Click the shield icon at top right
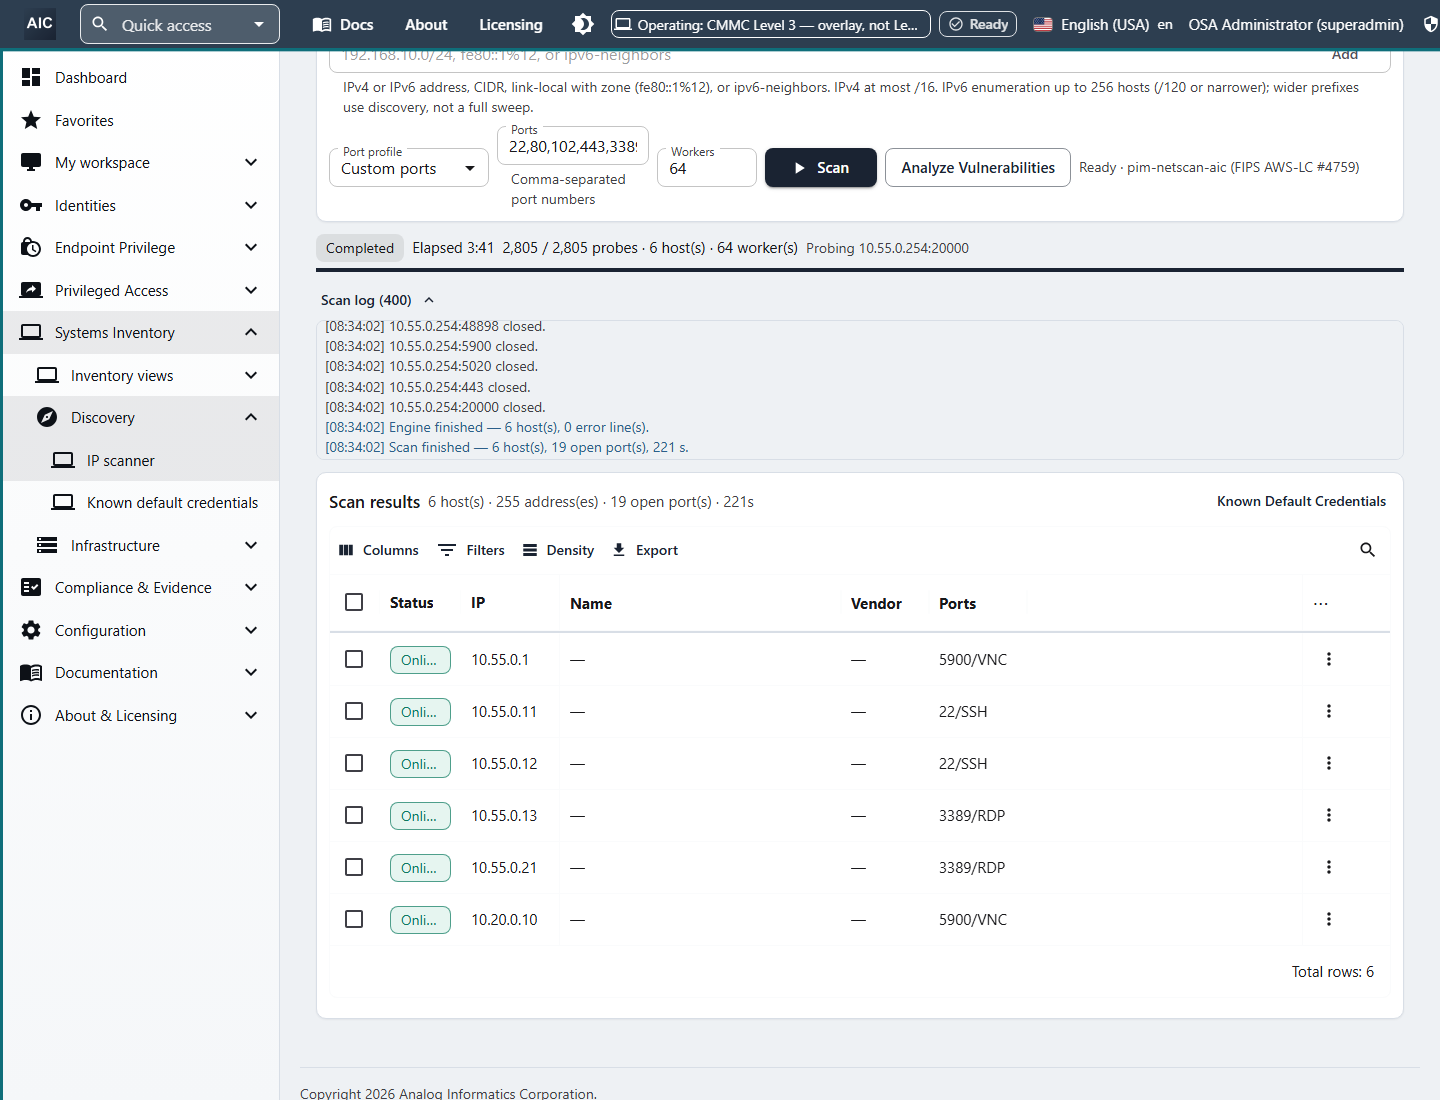Image resolution: width=1440 pixels, height=1100 pixels. [x=1430, y=24]
